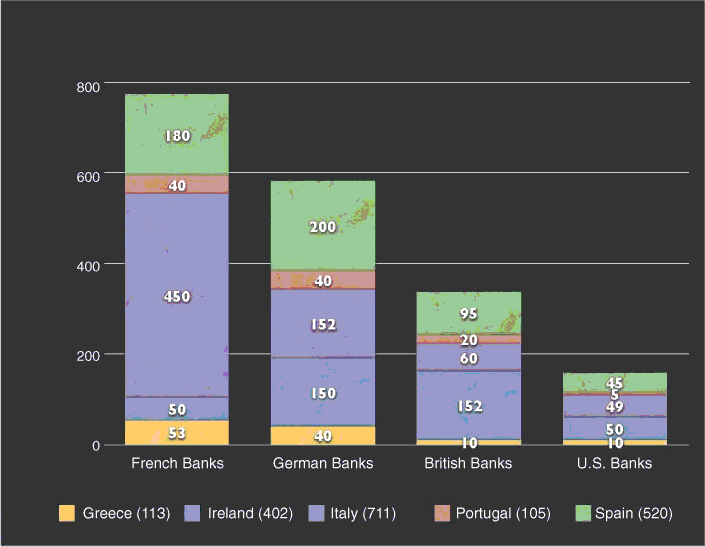Click the Greece yellow legend swatch
705x547 pixels.
pyautogui.click(x=67, y=513)
